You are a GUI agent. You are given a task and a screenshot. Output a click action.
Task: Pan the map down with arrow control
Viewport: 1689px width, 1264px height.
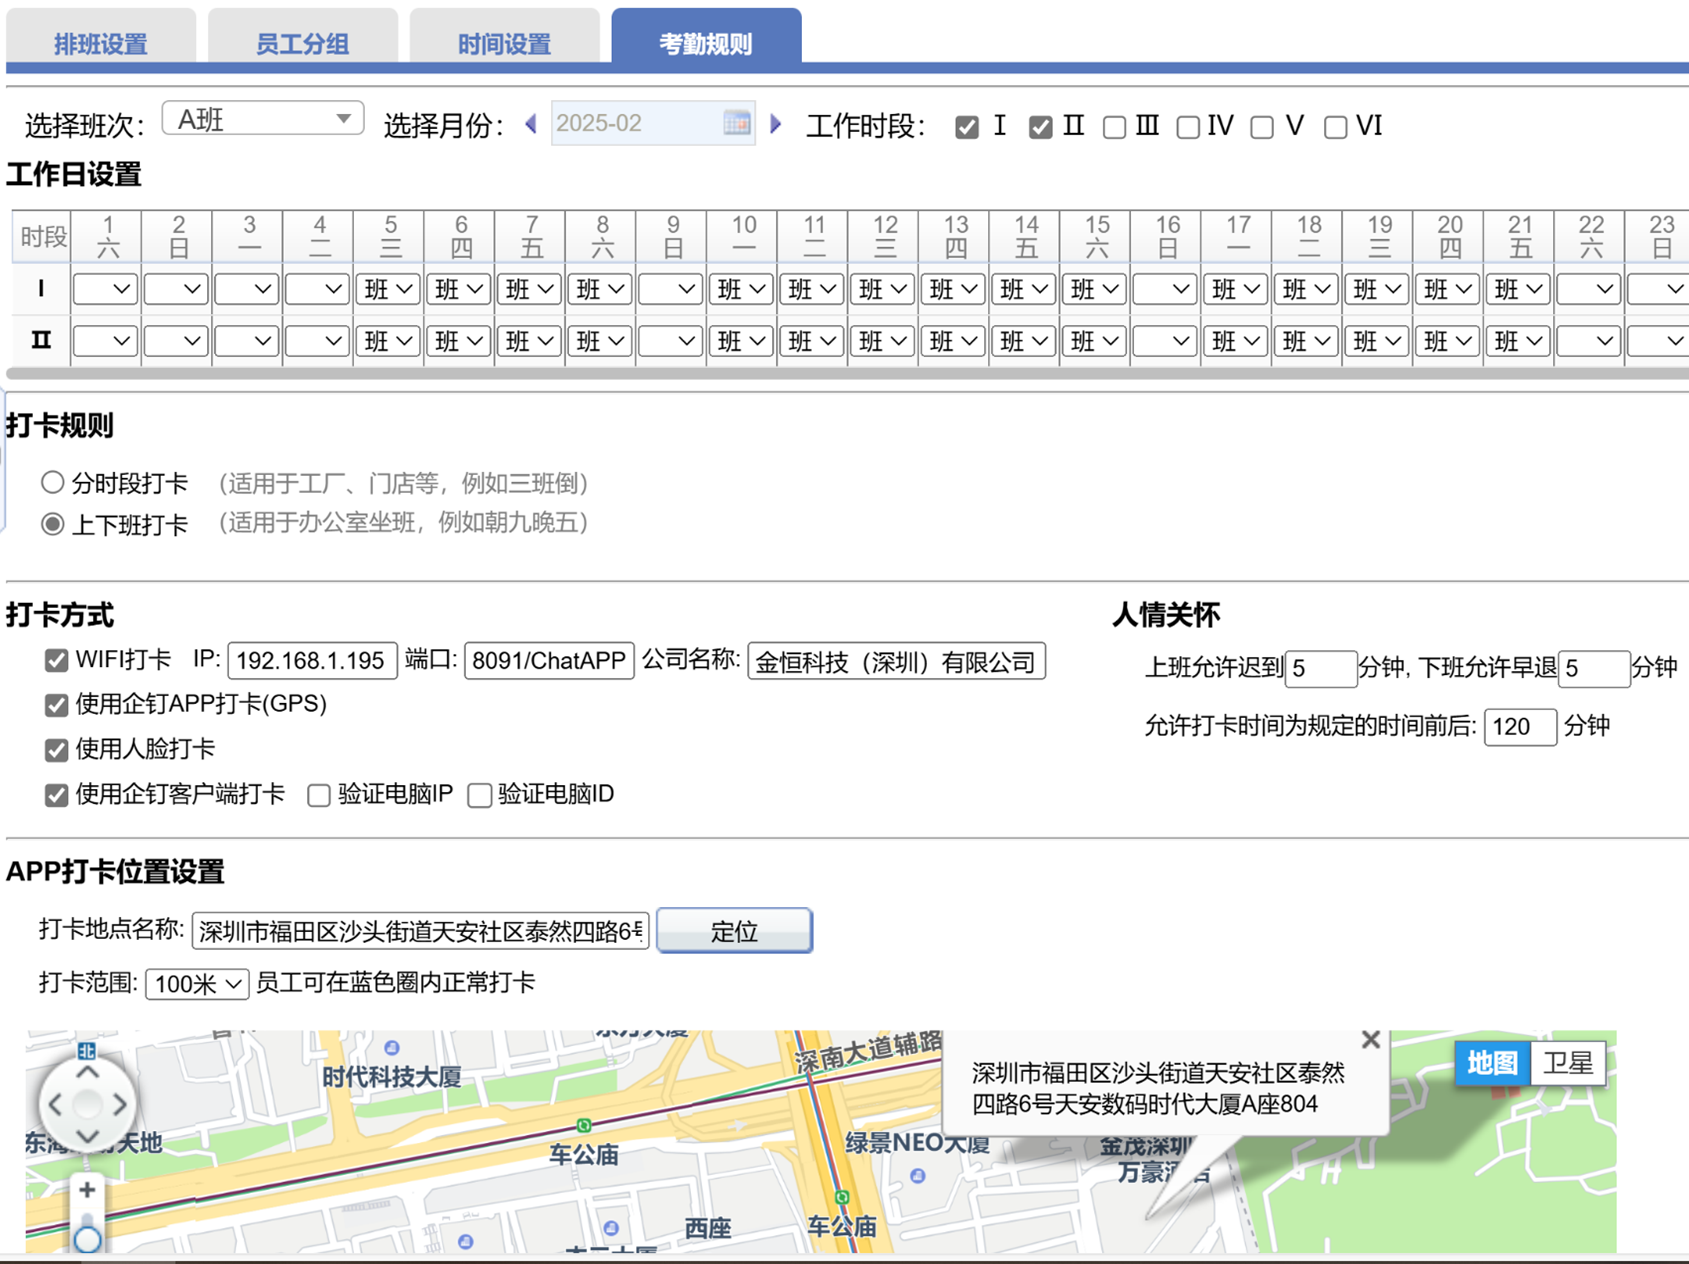[87, 1136]
